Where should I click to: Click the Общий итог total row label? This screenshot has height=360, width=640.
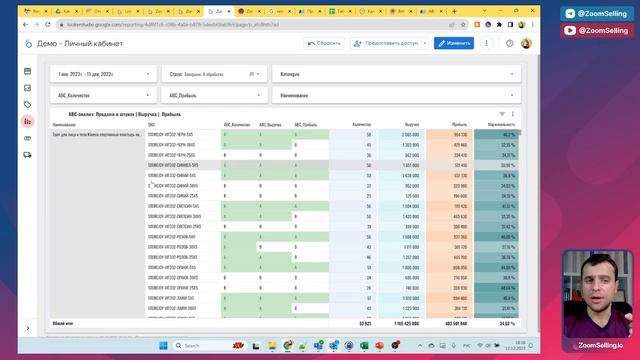click(x=62, y=323)
